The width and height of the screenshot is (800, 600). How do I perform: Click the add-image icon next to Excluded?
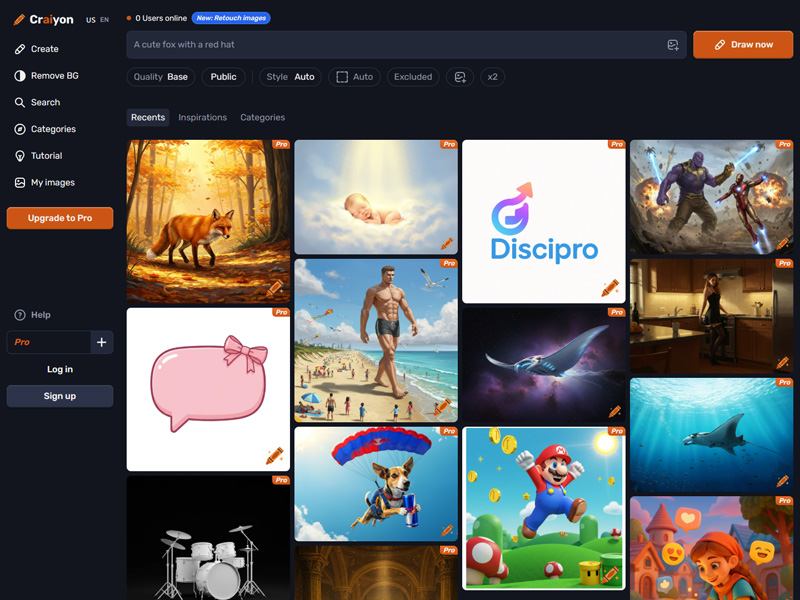point(460,77)
